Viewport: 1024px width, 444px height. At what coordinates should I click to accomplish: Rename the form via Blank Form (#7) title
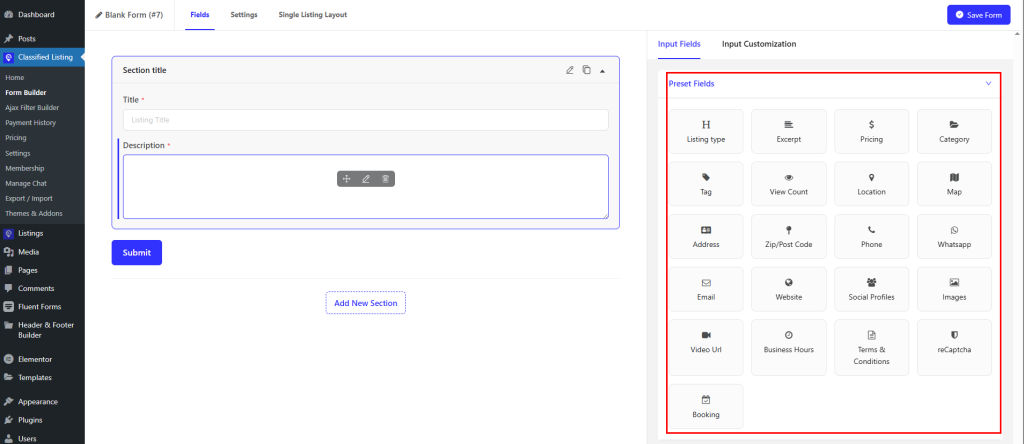pyautogui.click(x=129, y=14)
